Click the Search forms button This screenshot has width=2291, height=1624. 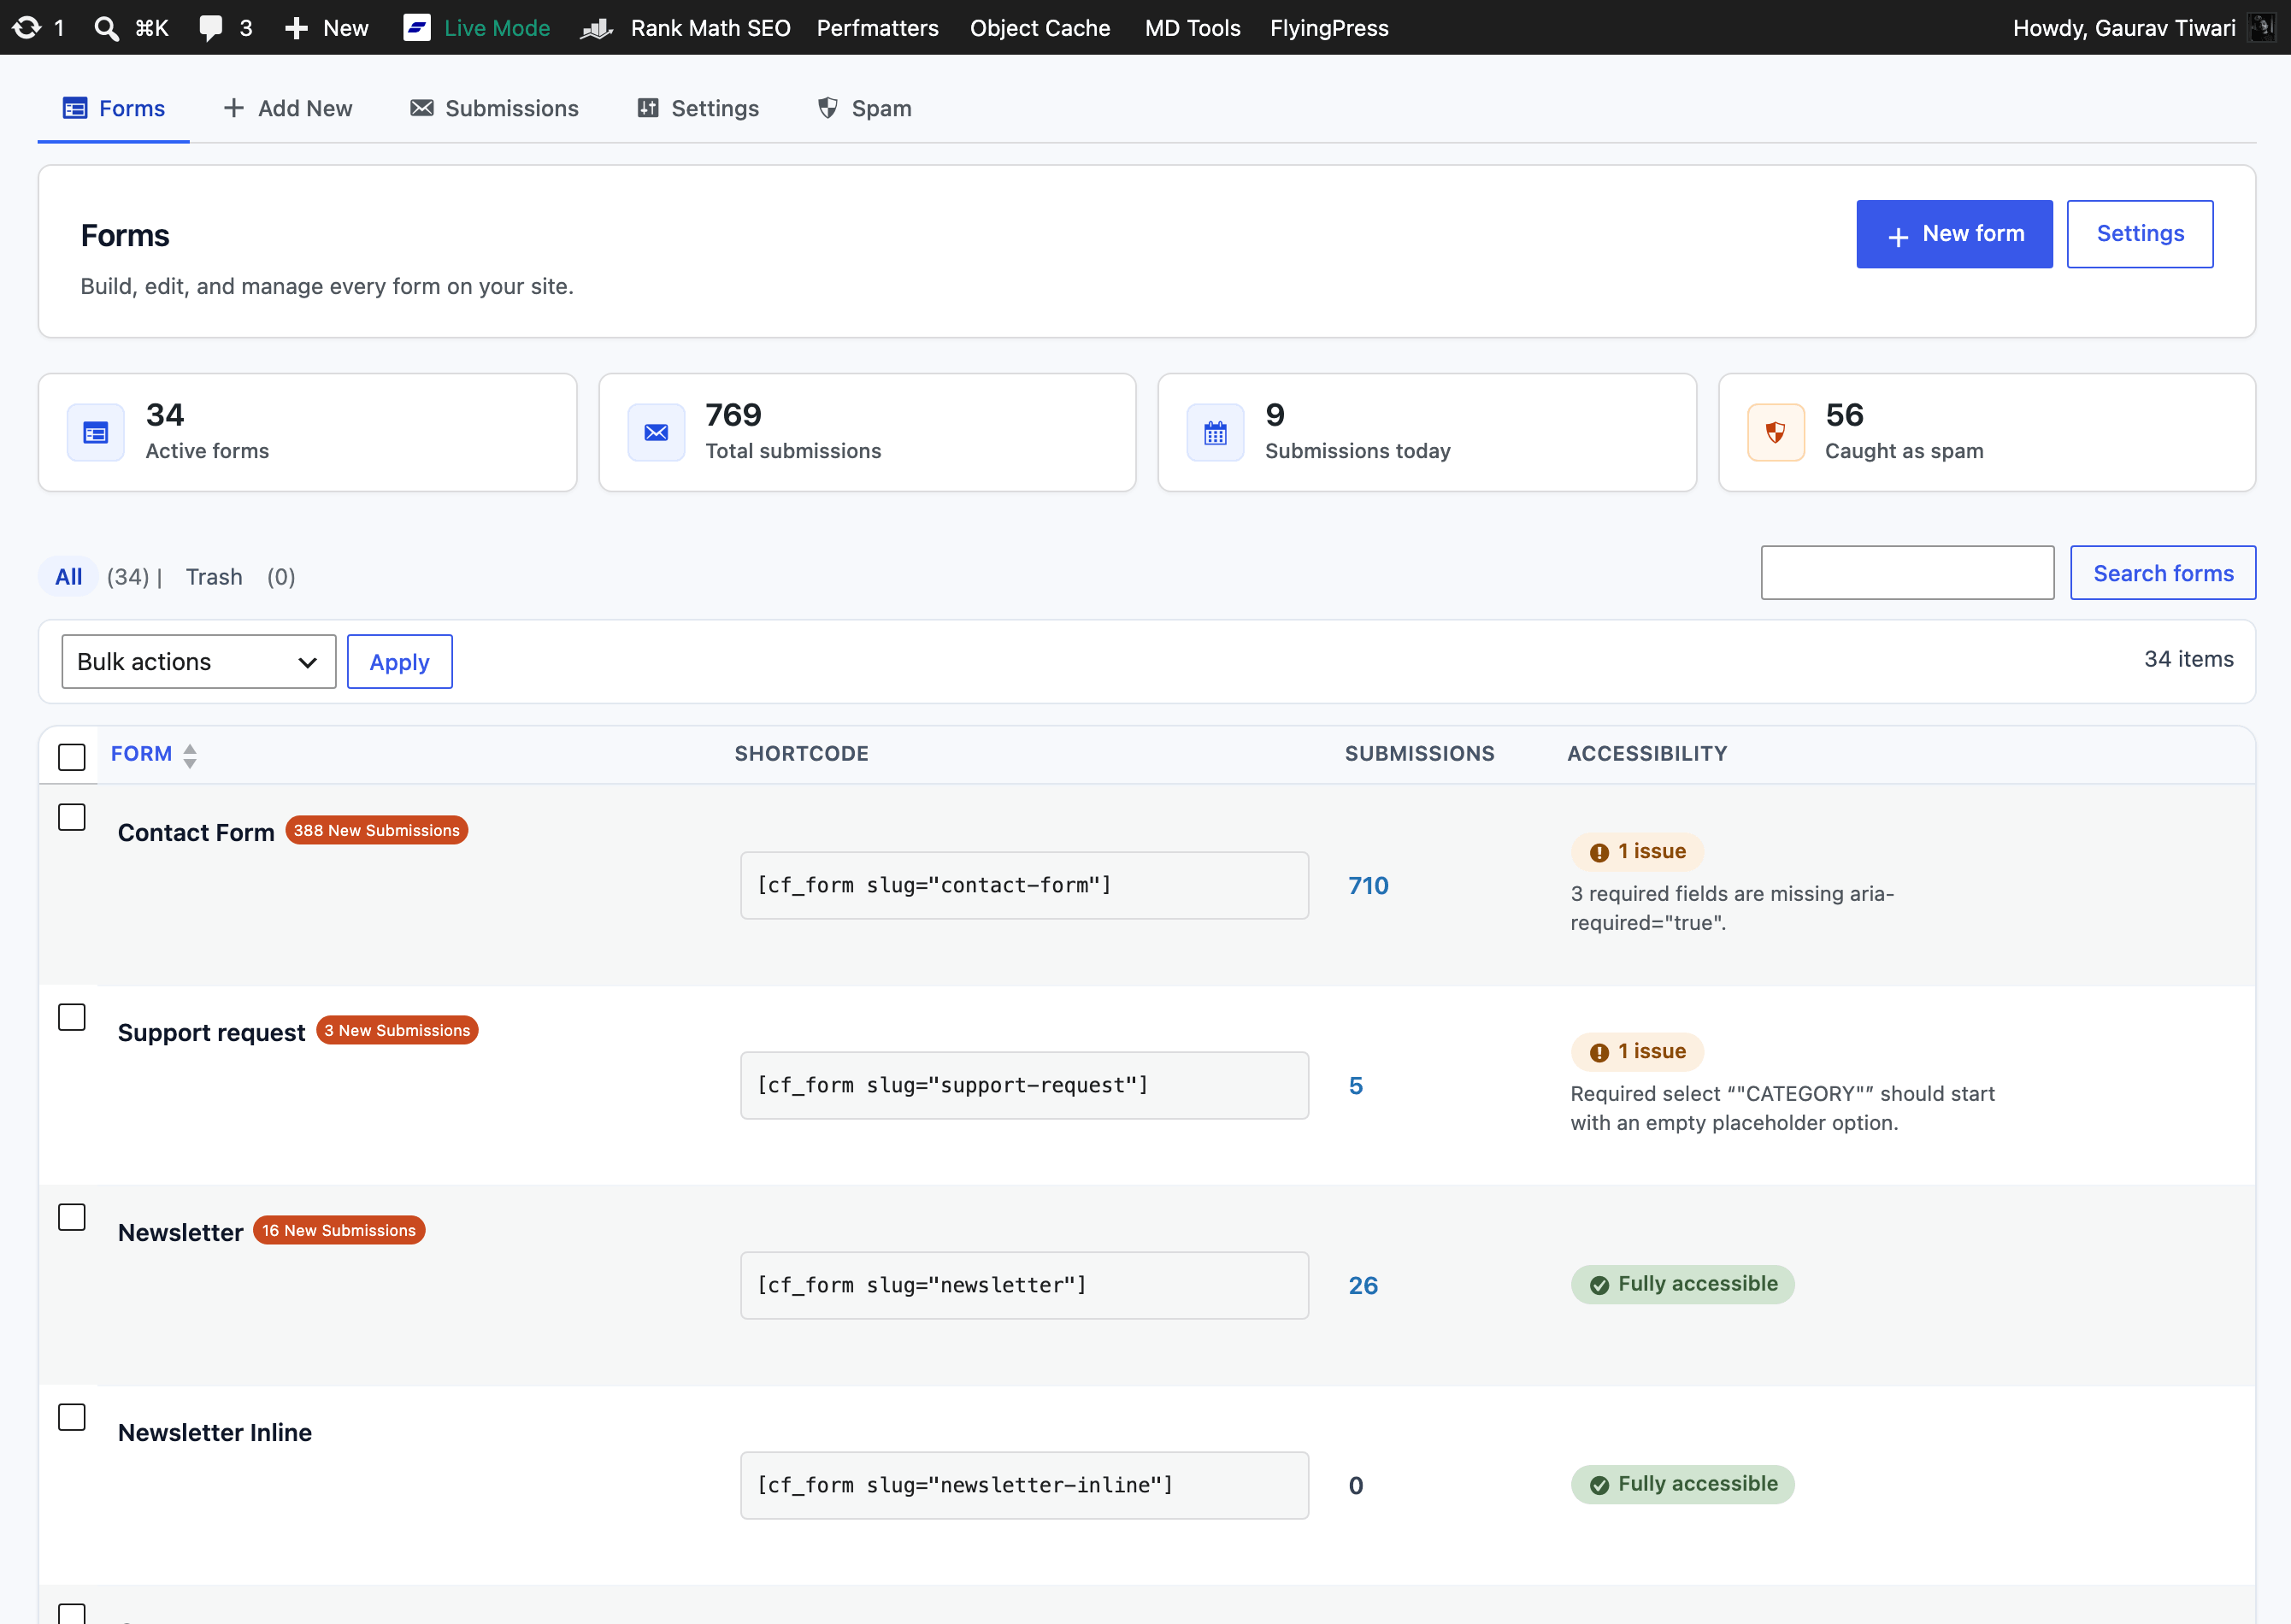click(2162, 573)
